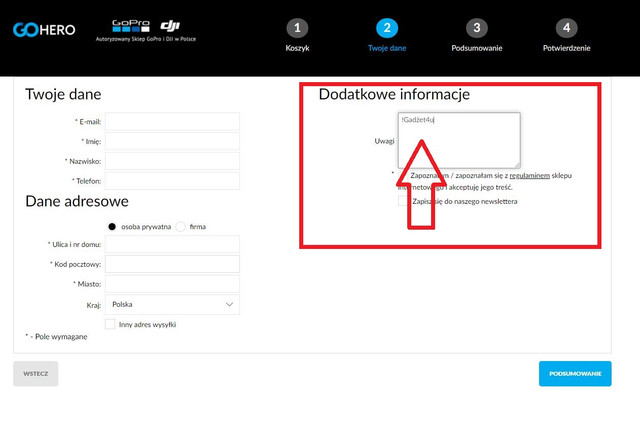640x432 pixels.
Task: Click inside the Uwagi textarea
Action: click(459, 140)
